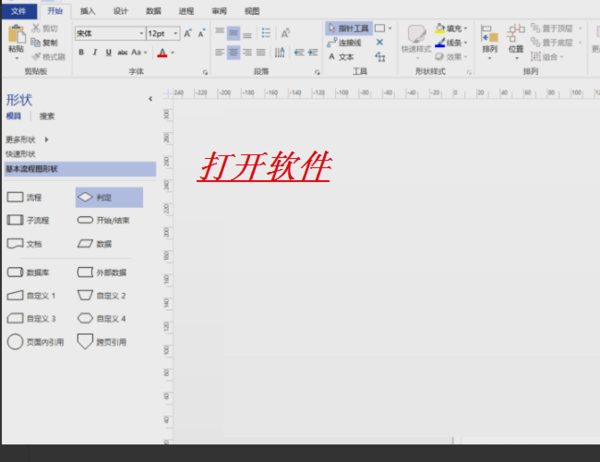Toggle Italic formatting

click(x=95, y=52)
